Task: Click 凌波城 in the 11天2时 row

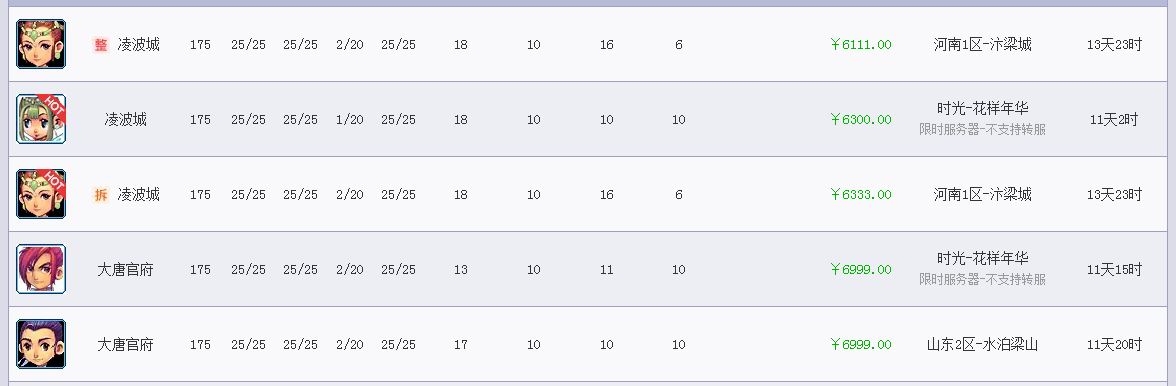Action: pyautogui.click(x=125, y=120)
